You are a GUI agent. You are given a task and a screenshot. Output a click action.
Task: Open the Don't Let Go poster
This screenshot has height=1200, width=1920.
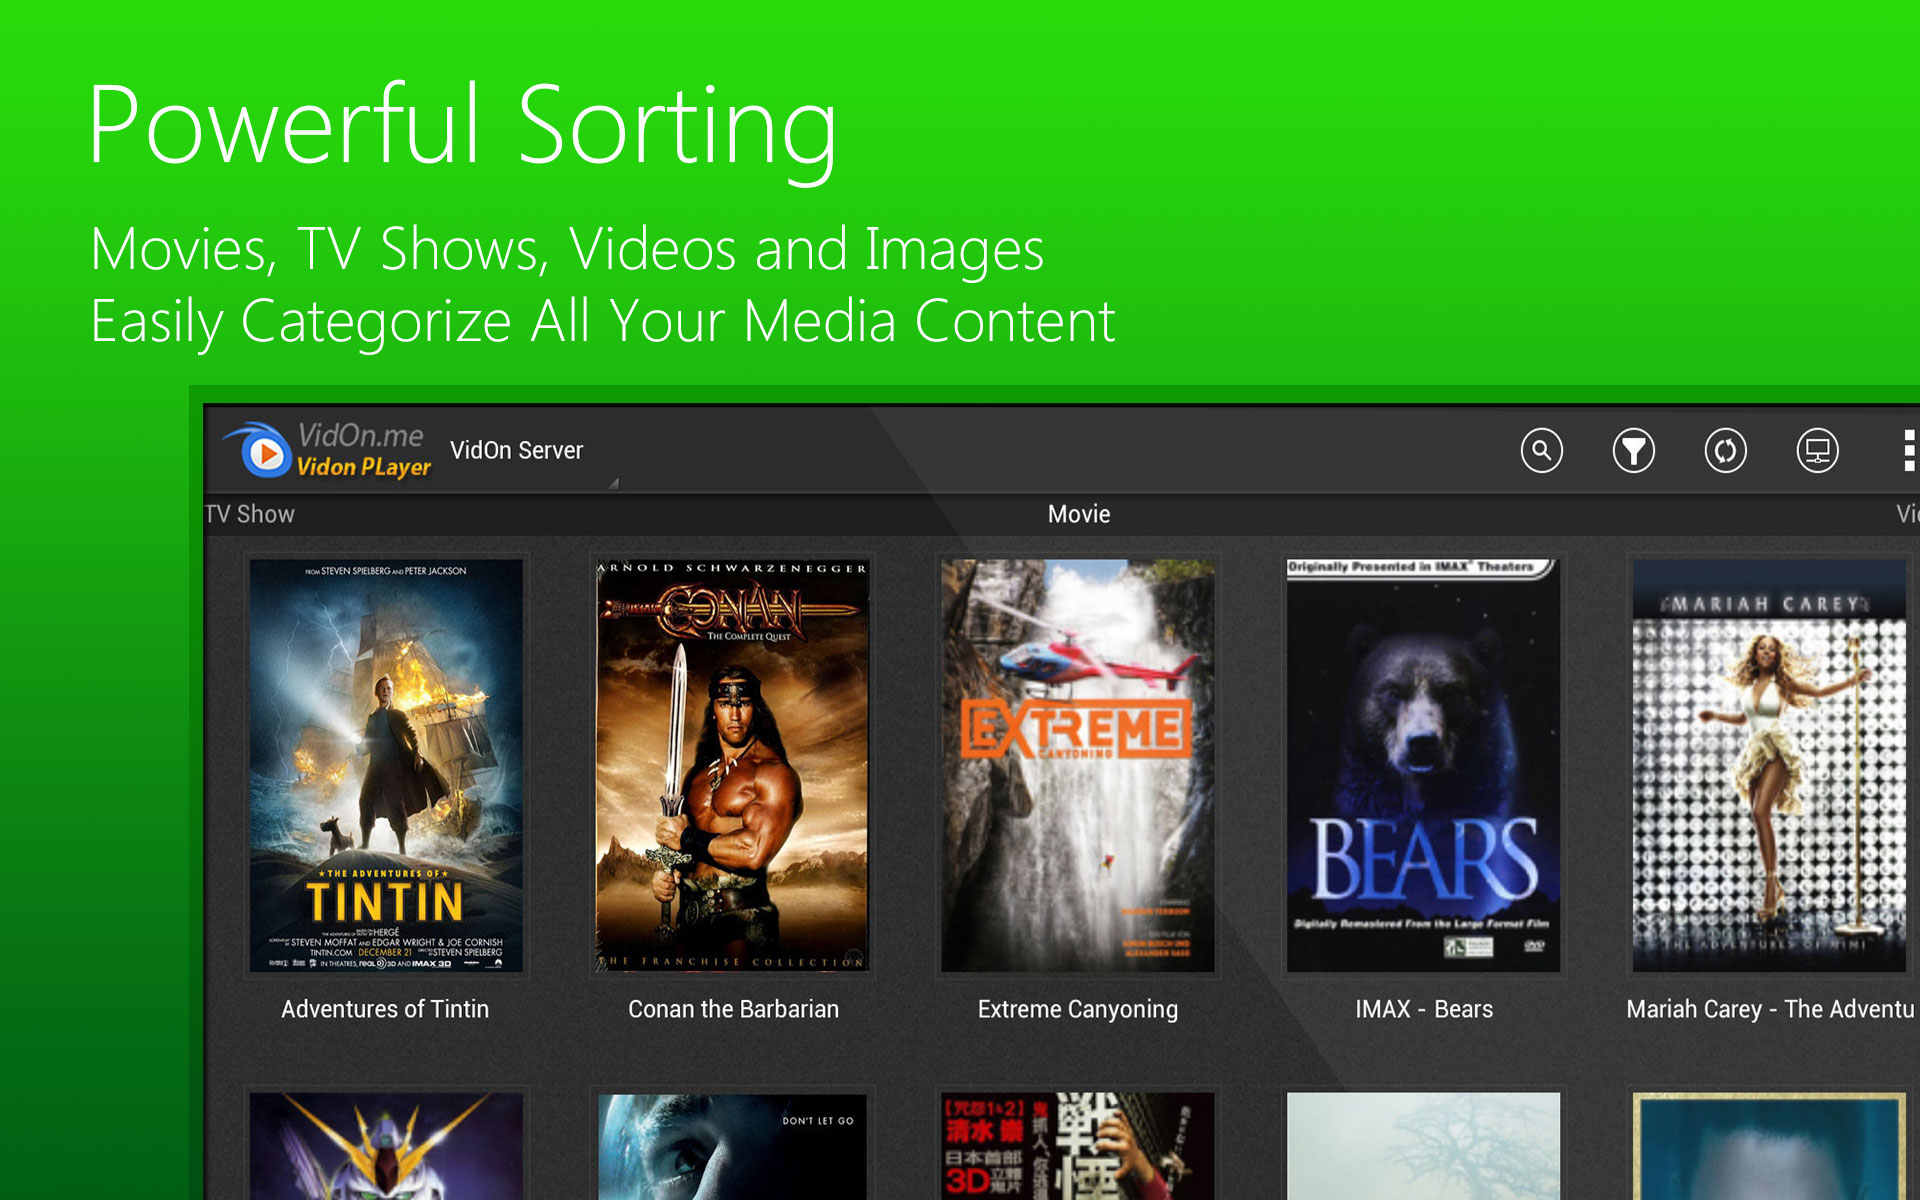(x=732, y=1146)
